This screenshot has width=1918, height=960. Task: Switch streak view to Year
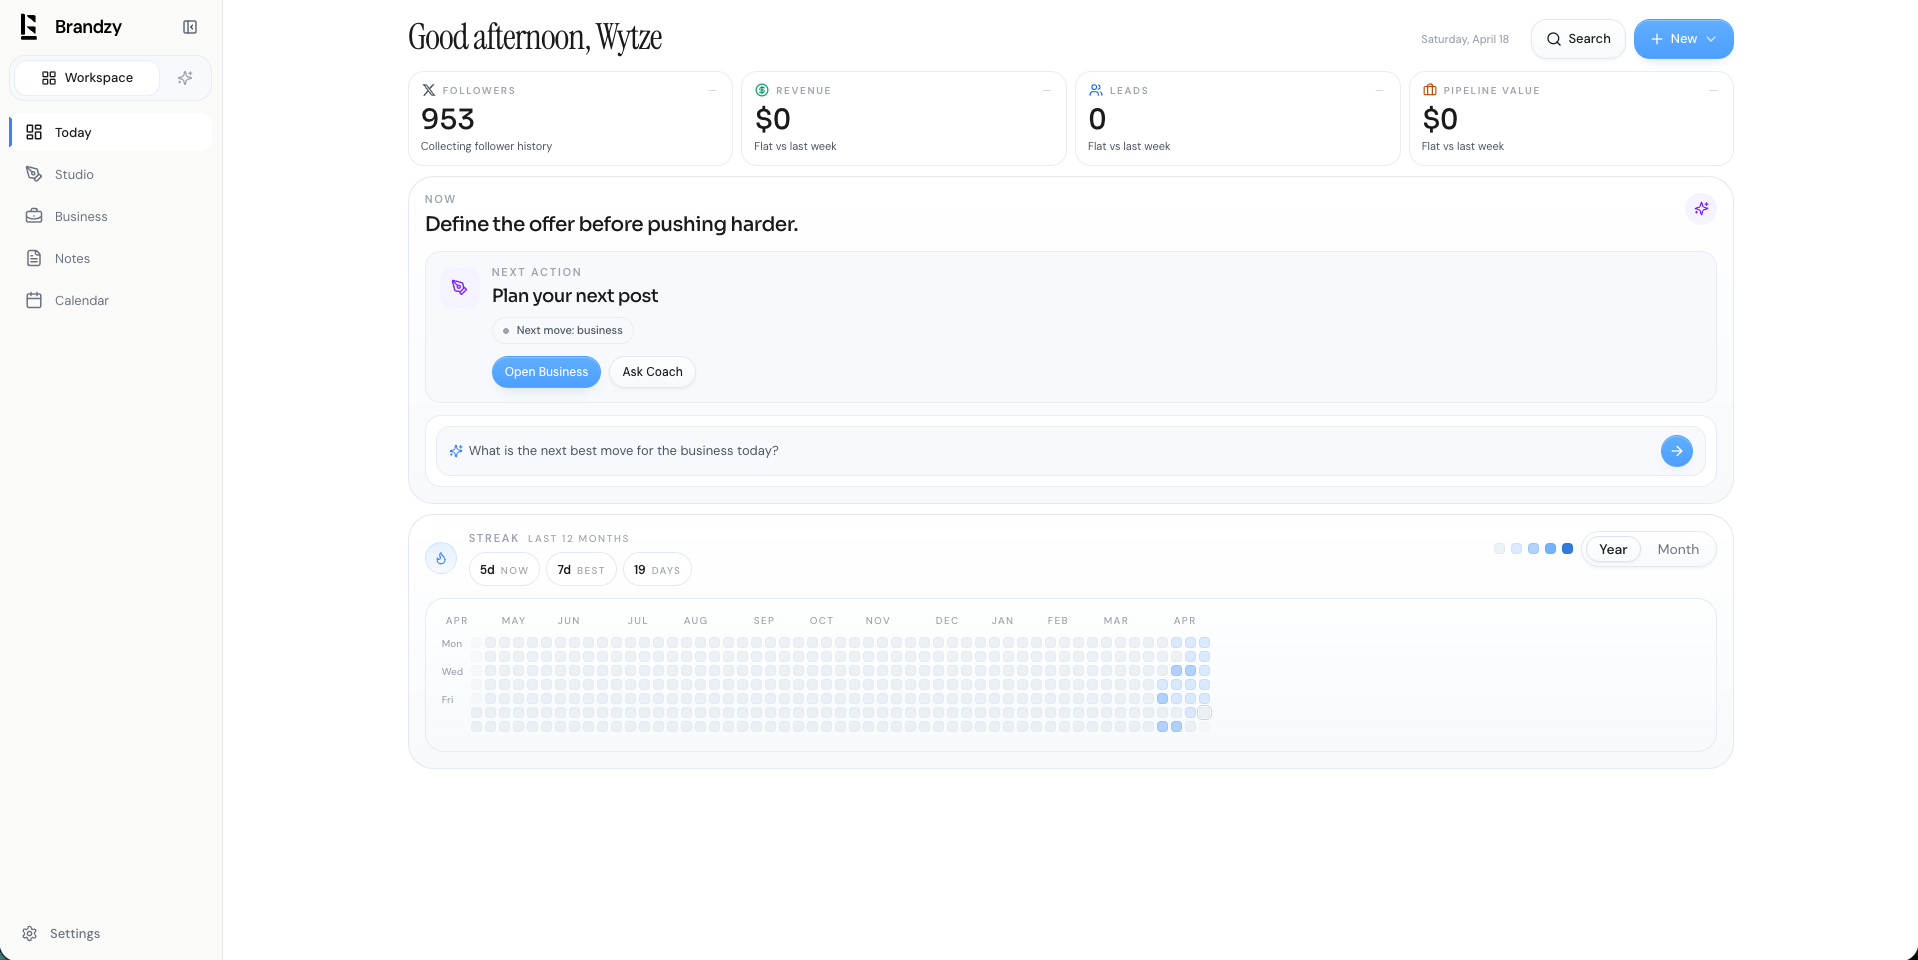1612,549
